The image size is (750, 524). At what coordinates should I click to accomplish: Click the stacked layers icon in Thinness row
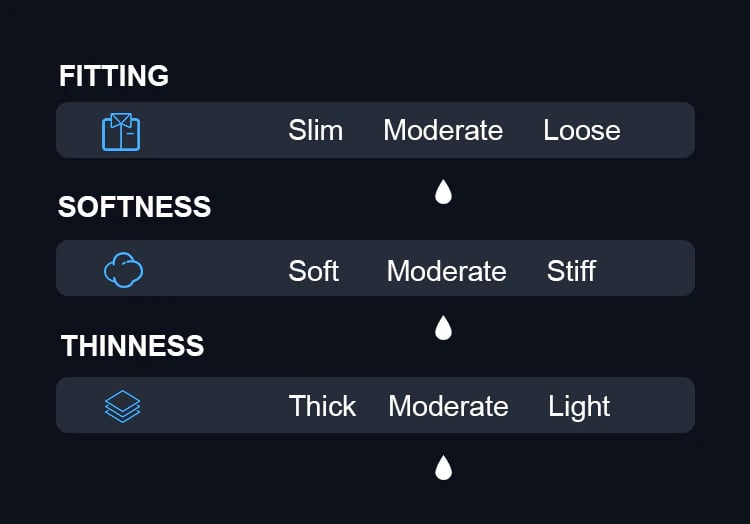[122, 406]
